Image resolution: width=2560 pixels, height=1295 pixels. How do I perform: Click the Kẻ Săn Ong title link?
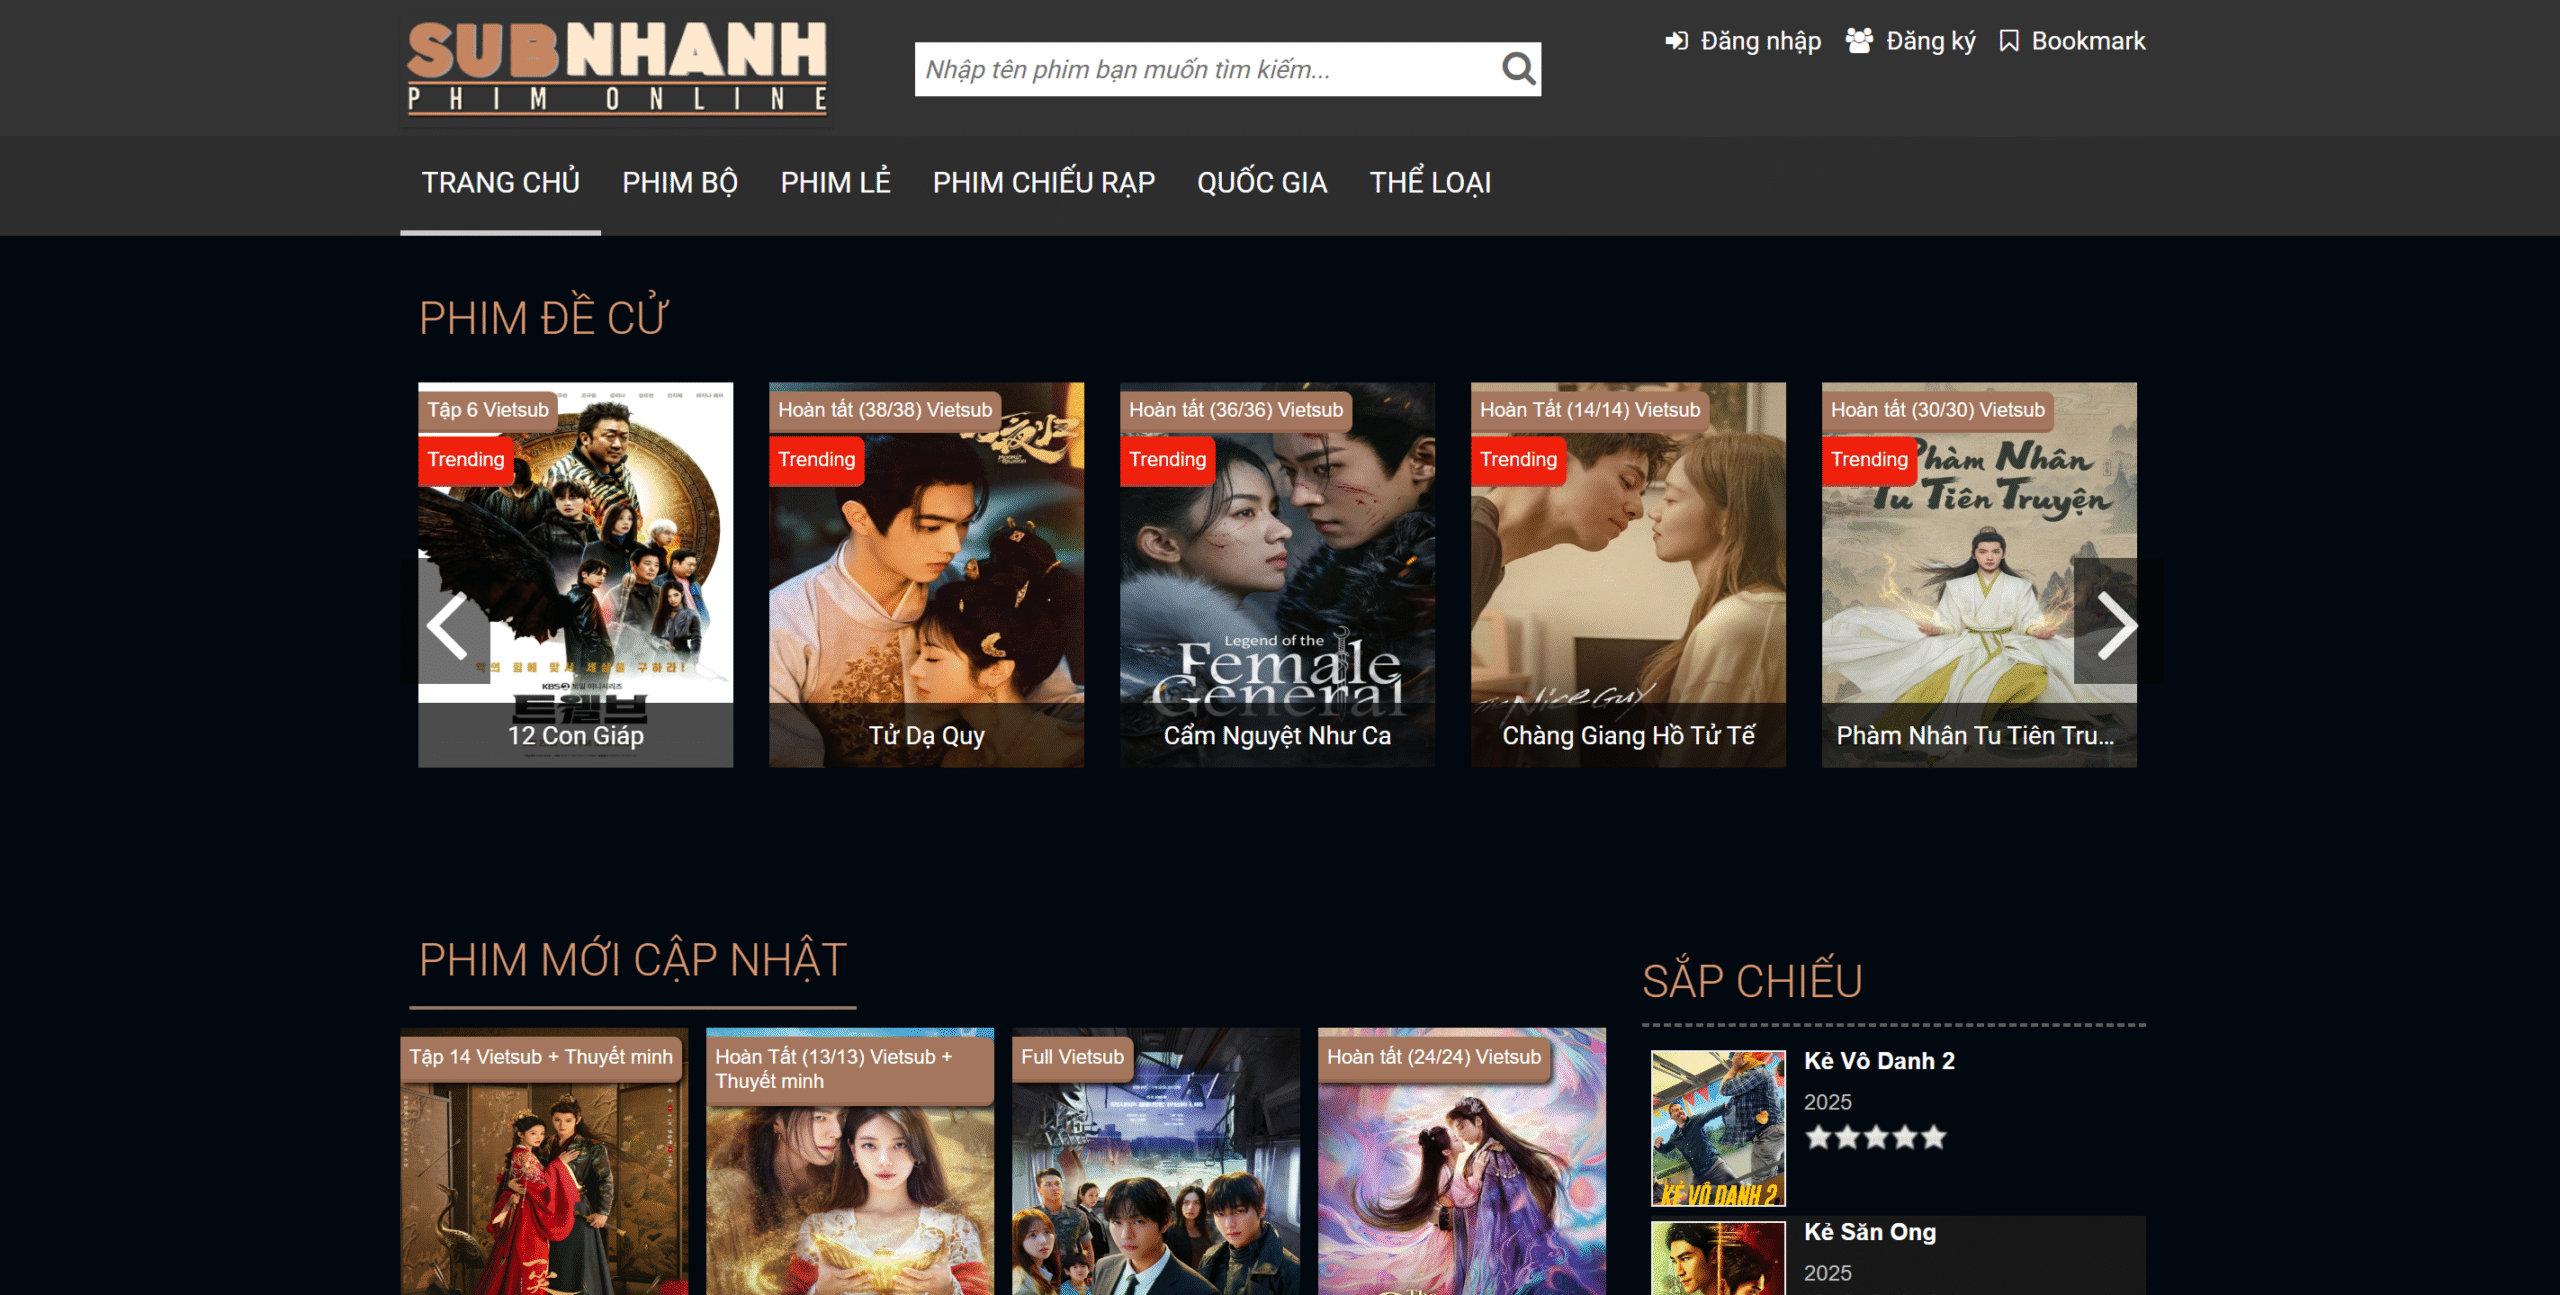click(x=1869, y=1232)
